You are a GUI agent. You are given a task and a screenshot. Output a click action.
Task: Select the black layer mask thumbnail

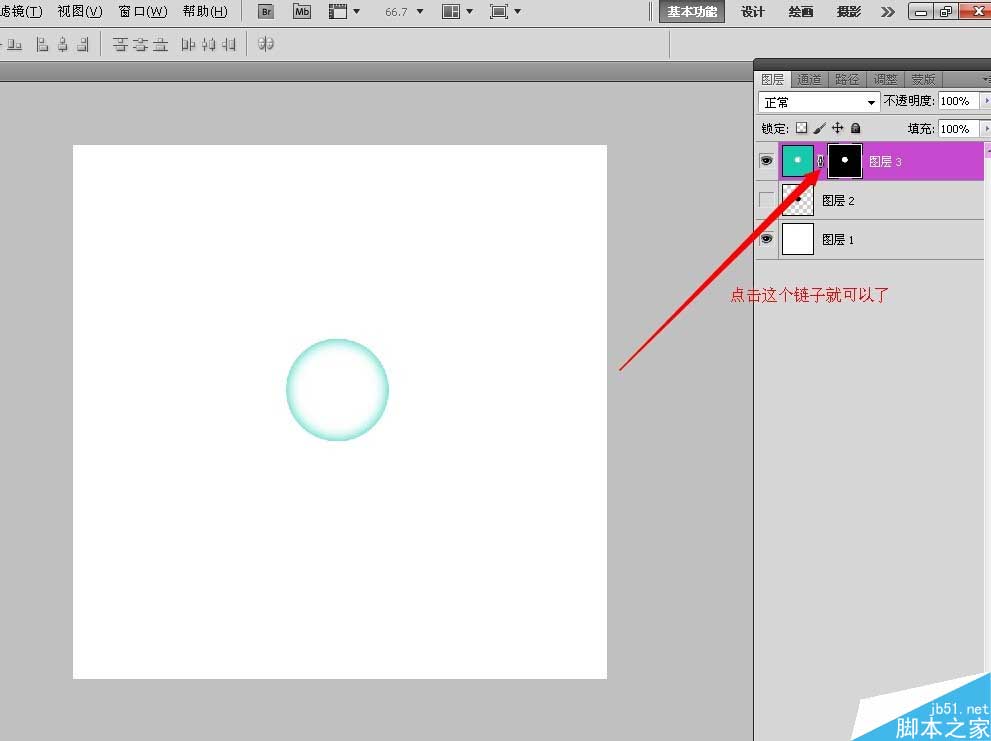coord(845,161)
